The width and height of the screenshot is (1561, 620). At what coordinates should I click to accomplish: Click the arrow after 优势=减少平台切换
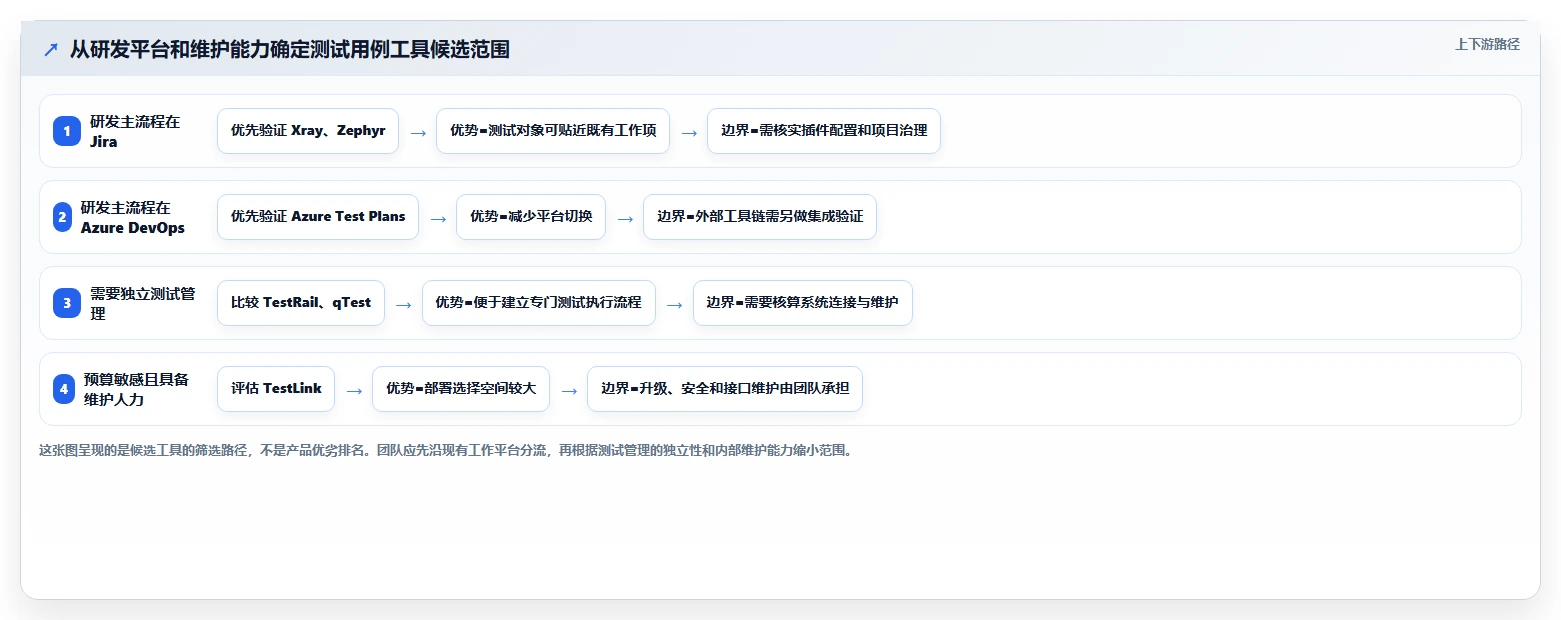625,218
